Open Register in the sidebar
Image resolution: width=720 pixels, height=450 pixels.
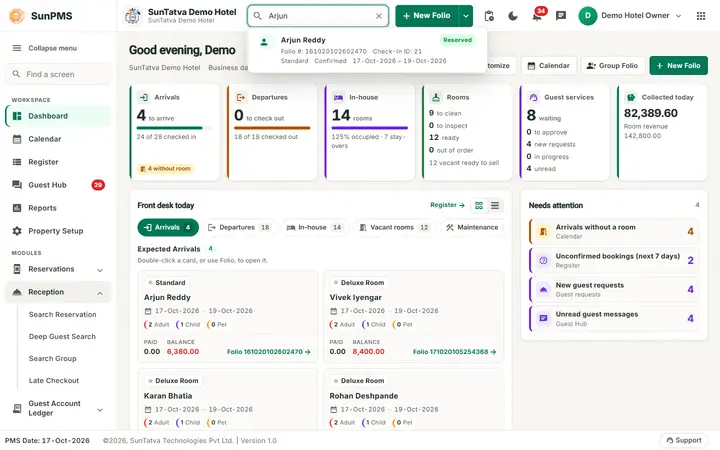tap(58, 162)
